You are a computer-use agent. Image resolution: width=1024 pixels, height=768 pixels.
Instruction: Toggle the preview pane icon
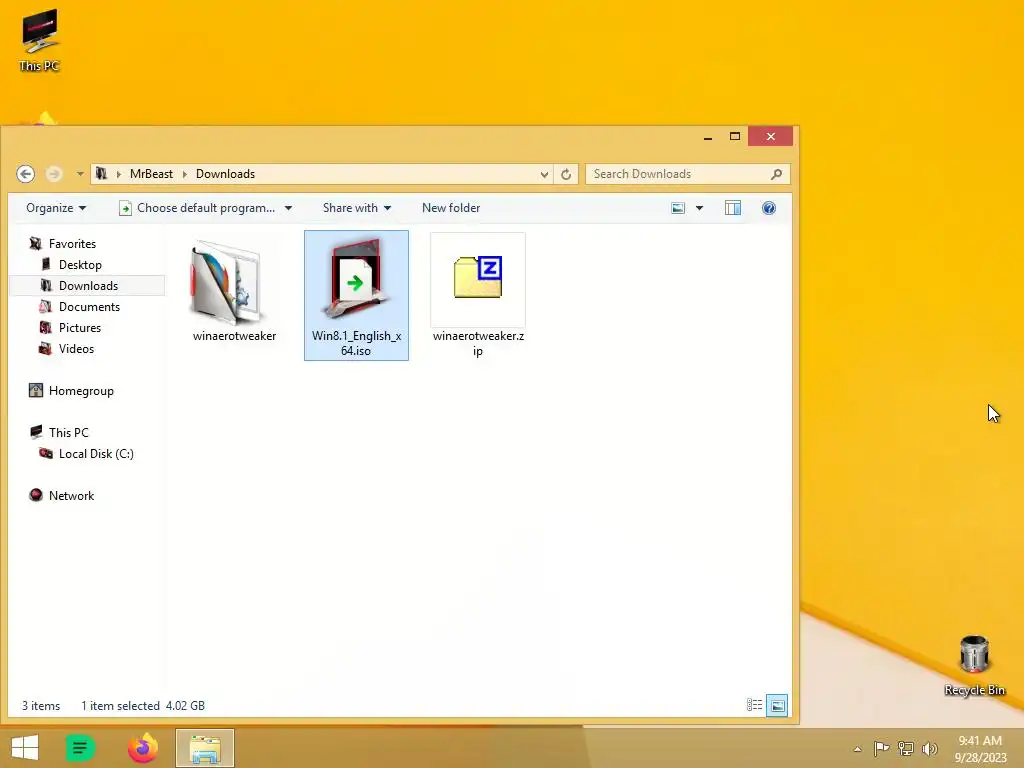point(733,208)
